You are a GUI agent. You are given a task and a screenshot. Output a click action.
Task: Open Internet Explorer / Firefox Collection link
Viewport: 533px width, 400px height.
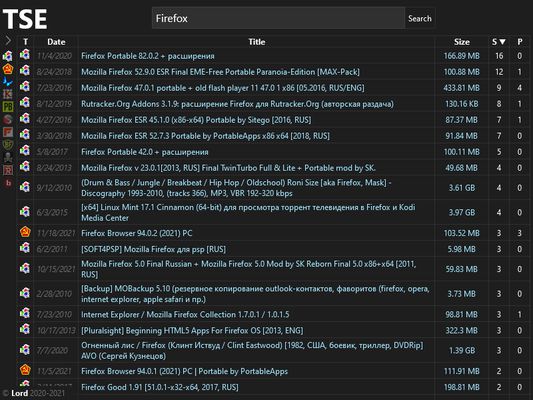pyautogui.click(x=185, y=314)
